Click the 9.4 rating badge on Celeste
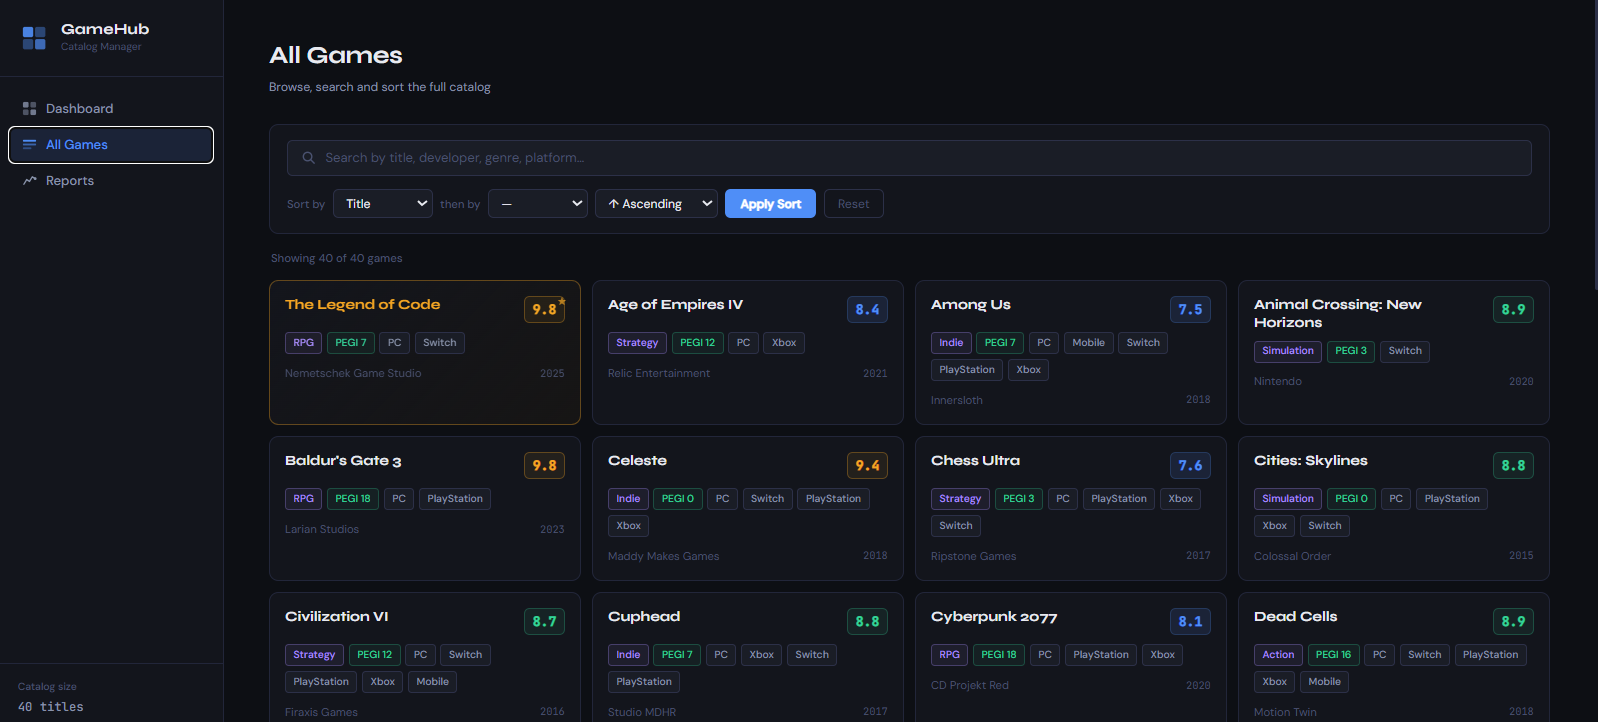The height and width of the screenshot is (722, 1598). pyautogui.click(x=867, y=466)
